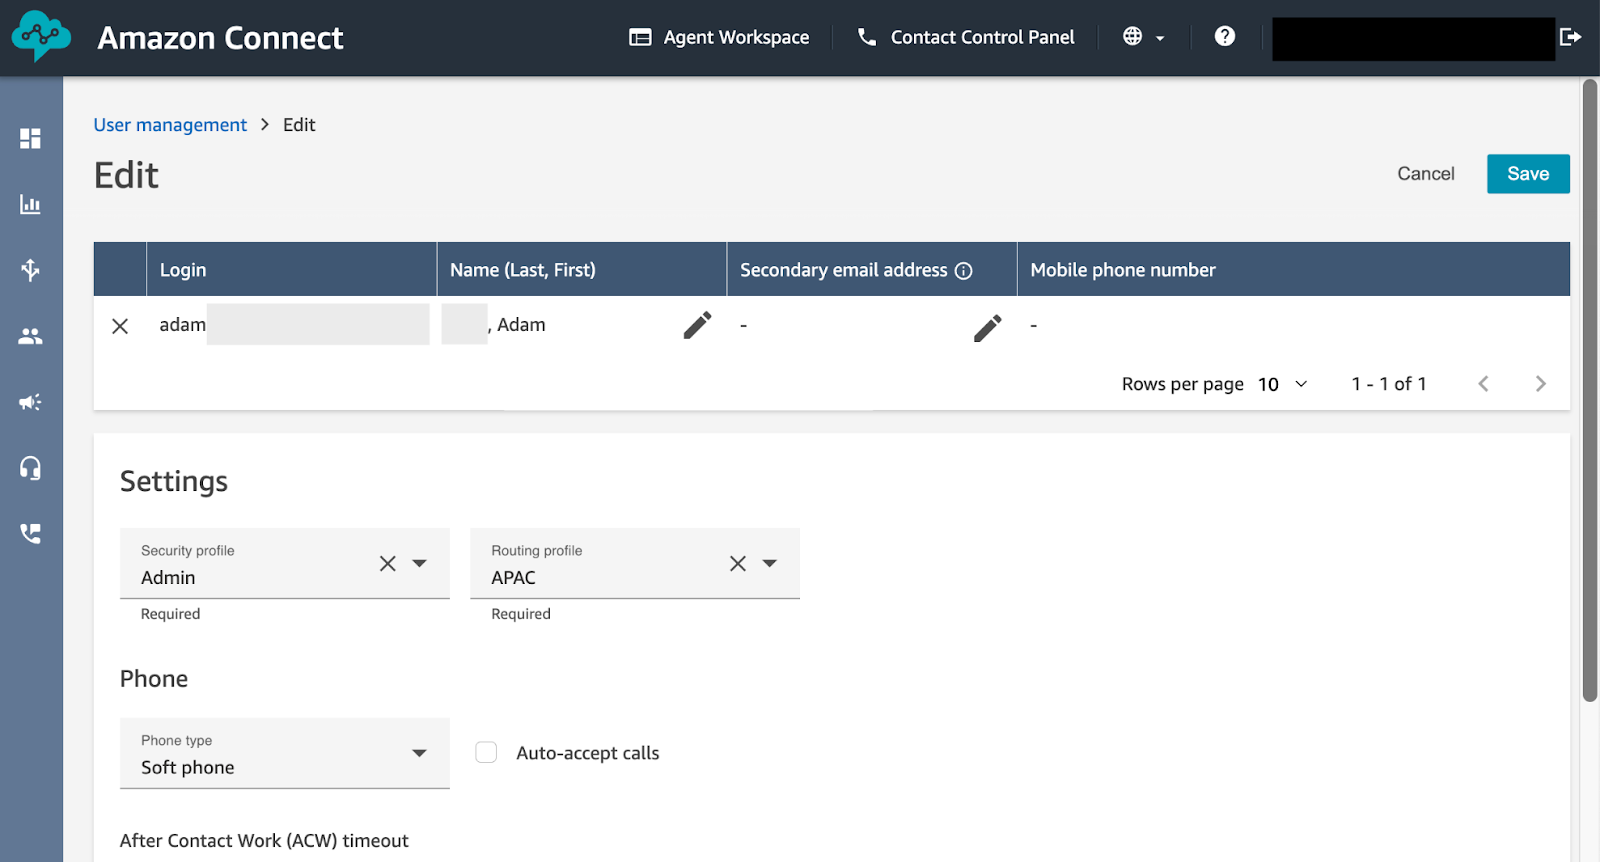Viewport: 1600px width, 862px height.
Task: Click the Cancel button
Action: coord(1426,174)
